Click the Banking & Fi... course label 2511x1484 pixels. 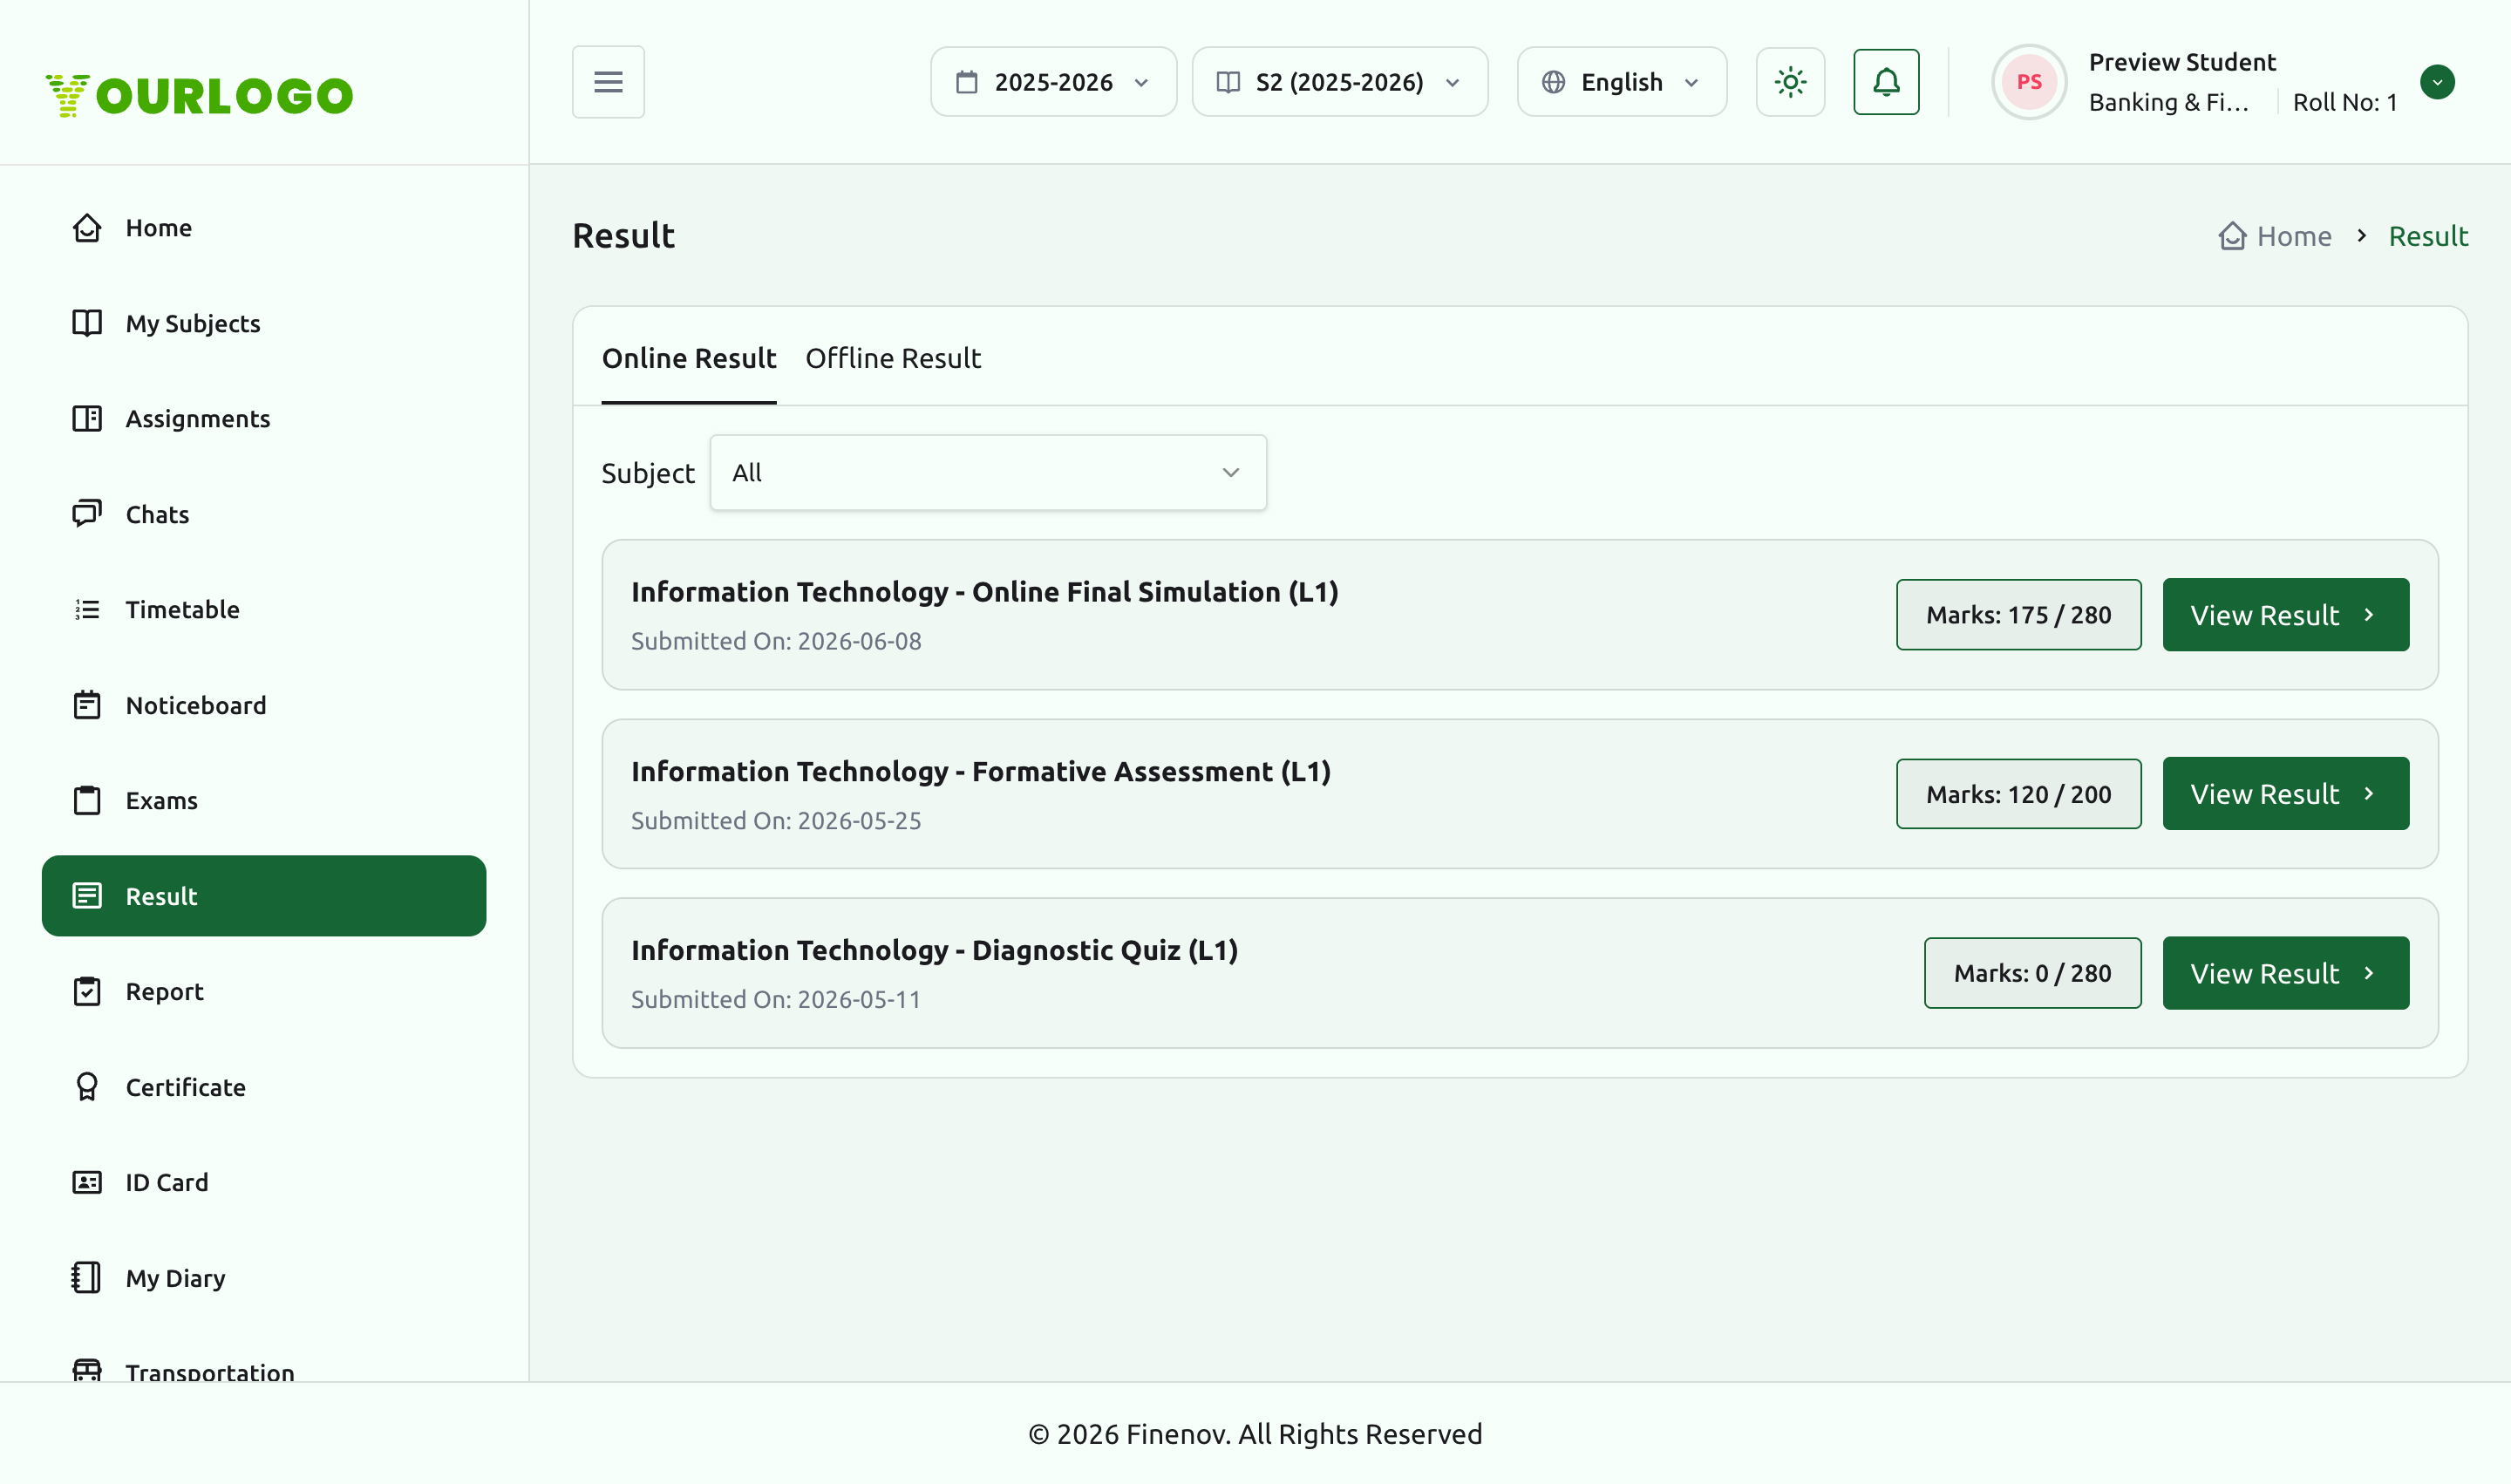pos(2168,102)
